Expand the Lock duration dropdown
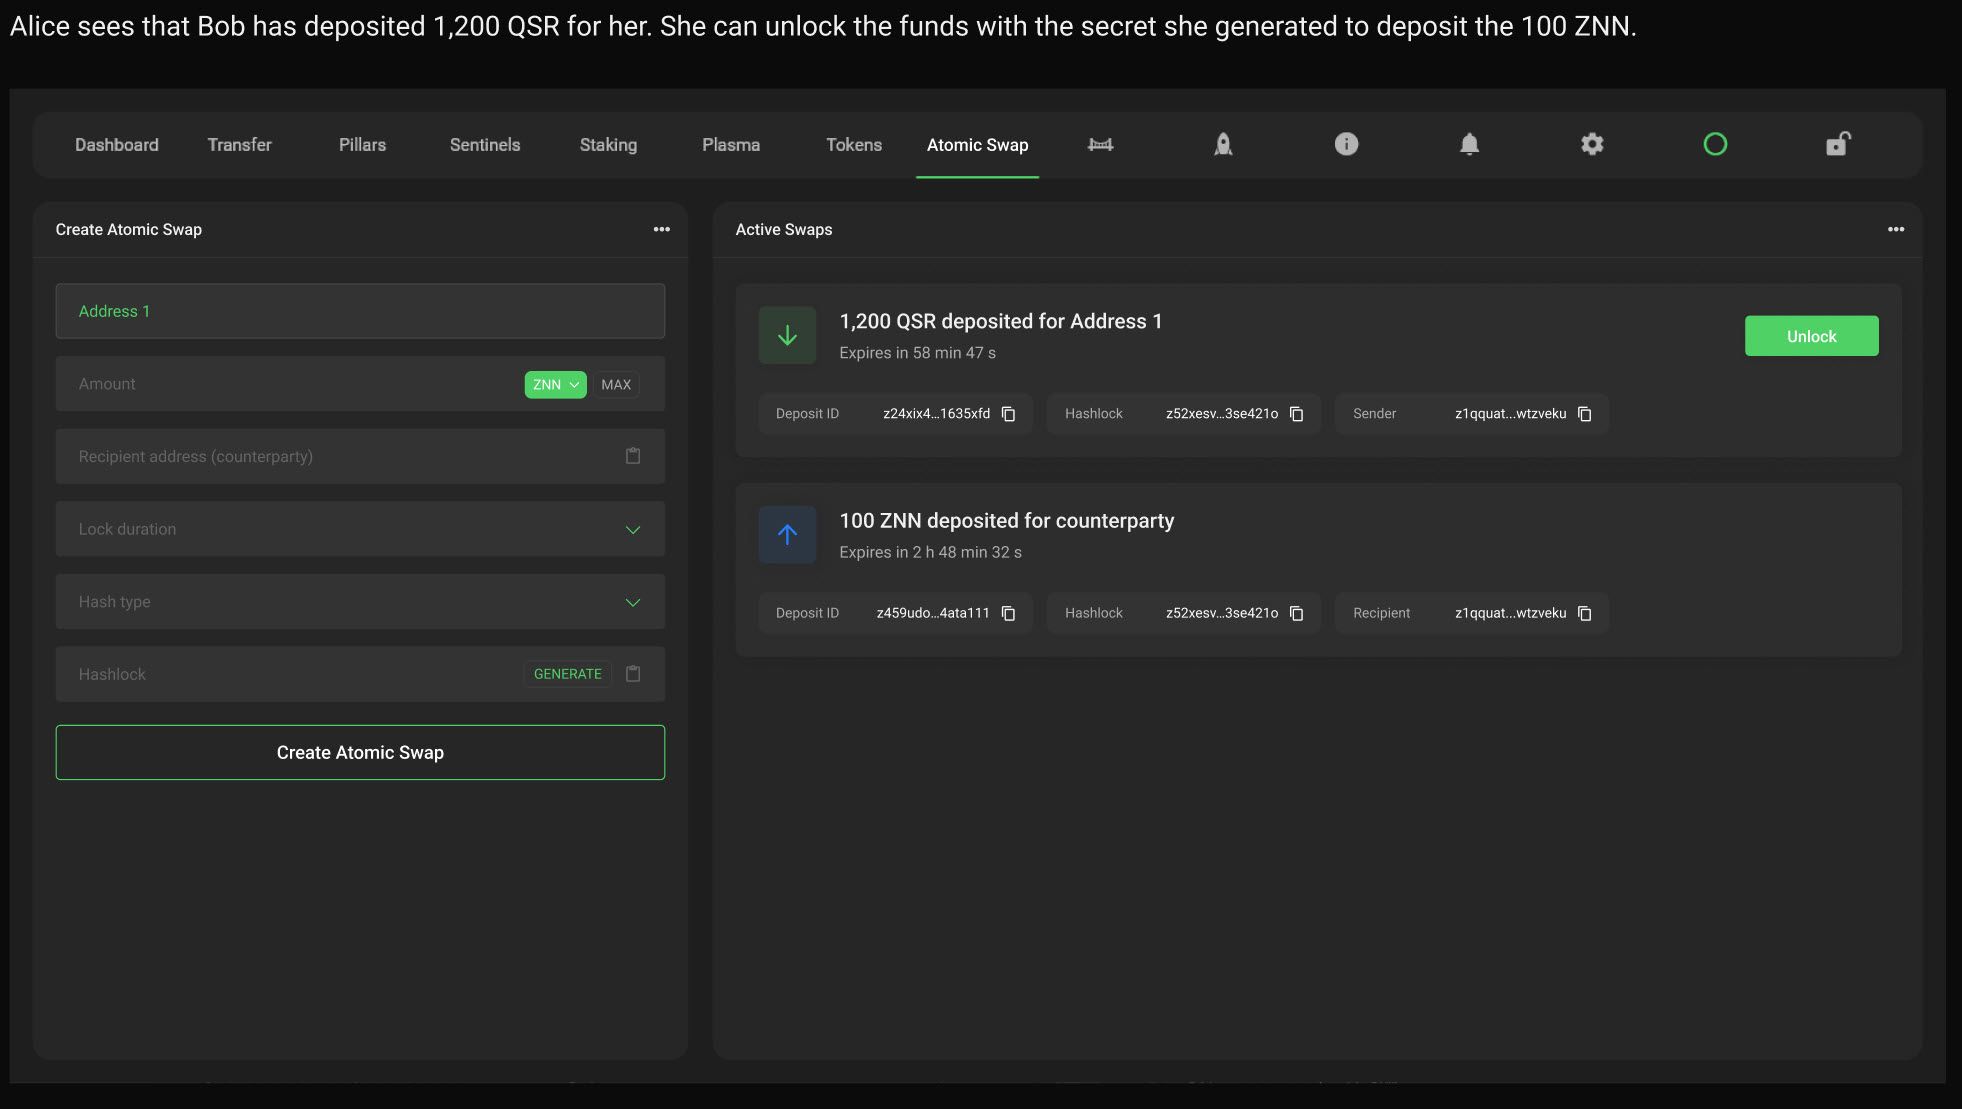Screen dimensions: 1962x1109 [x=633, y=529]
